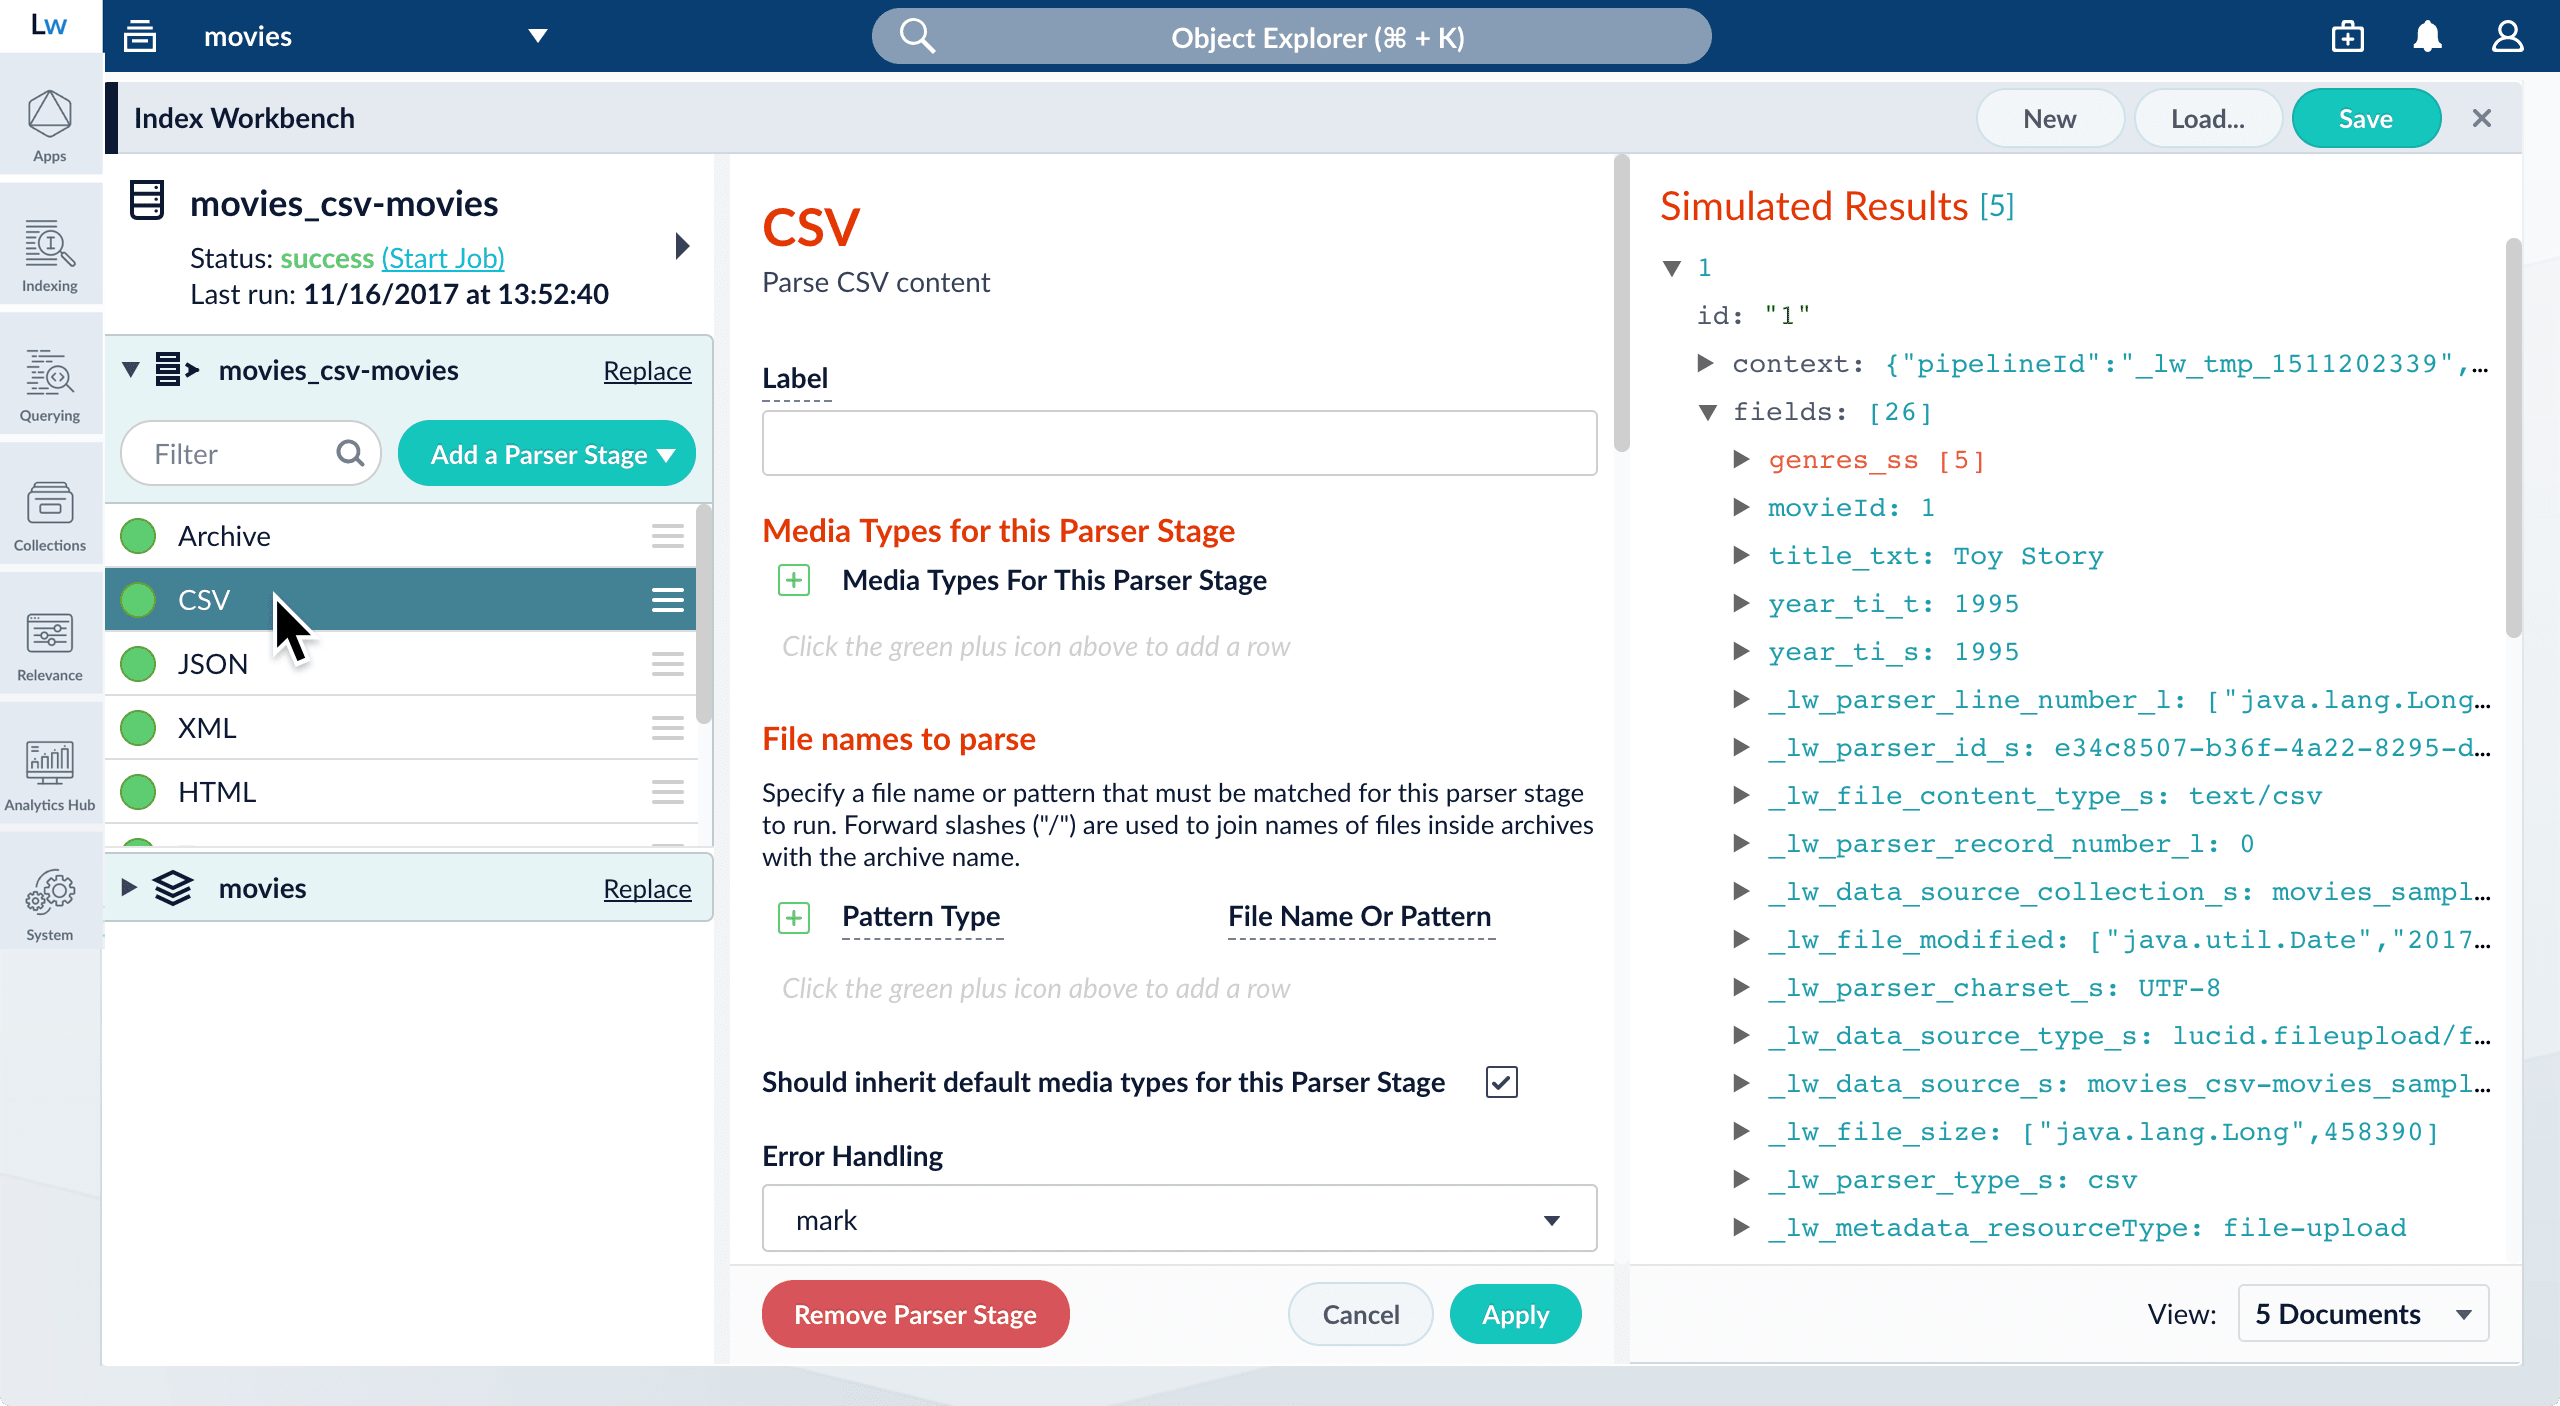
Task: Click the Start Job link
Action: (443, 258)
